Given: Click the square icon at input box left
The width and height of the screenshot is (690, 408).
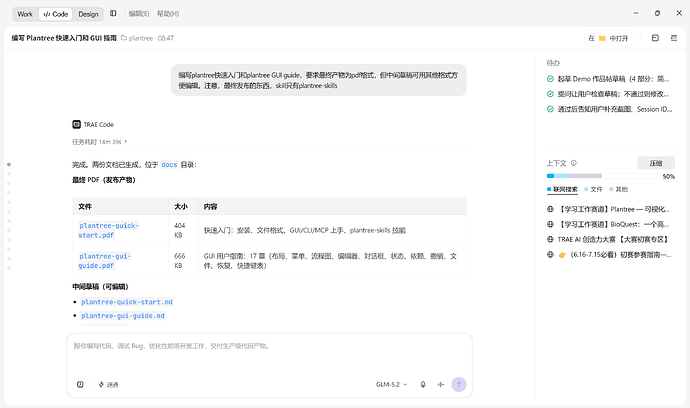Looking at the screenshot, I should coord(80,384).
